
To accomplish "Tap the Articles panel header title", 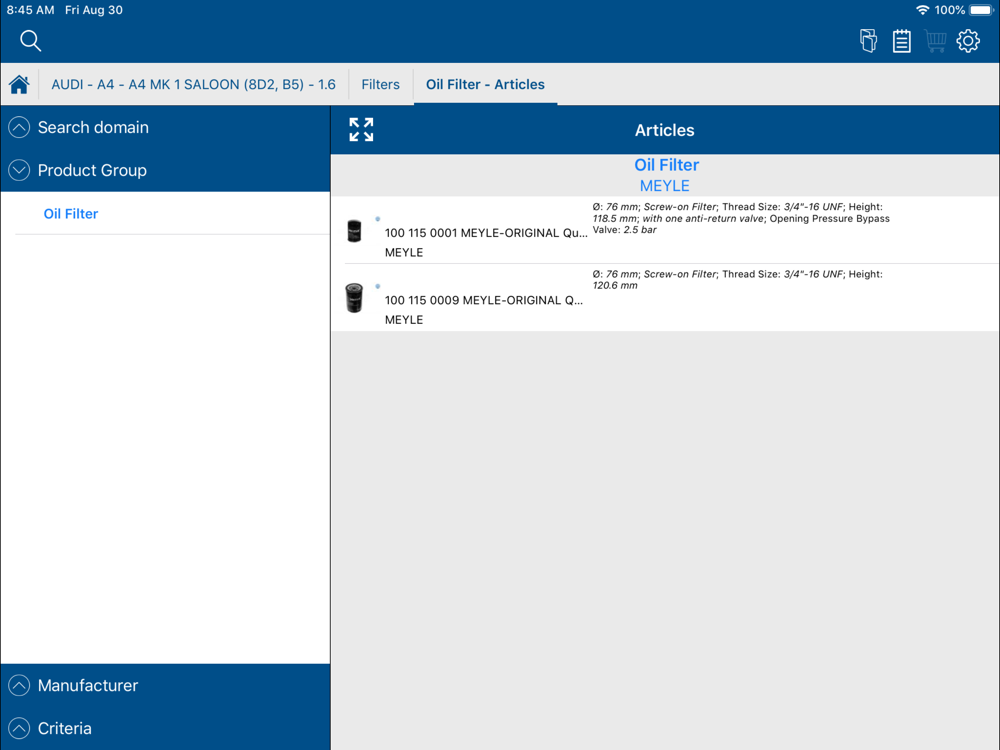I will click(665, 130).
